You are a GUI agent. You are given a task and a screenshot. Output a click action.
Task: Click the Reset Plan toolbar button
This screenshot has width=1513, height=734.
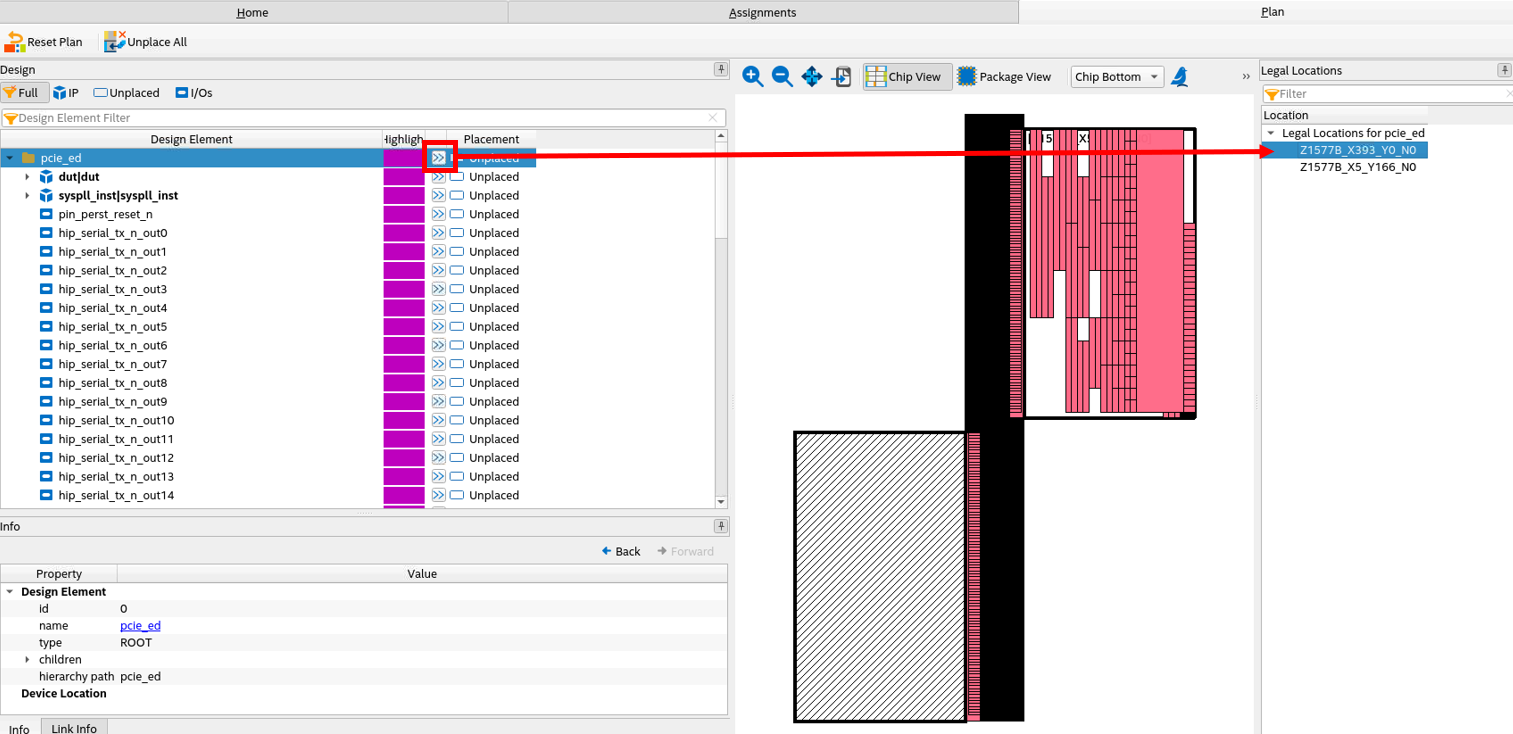tap(44, 42)
